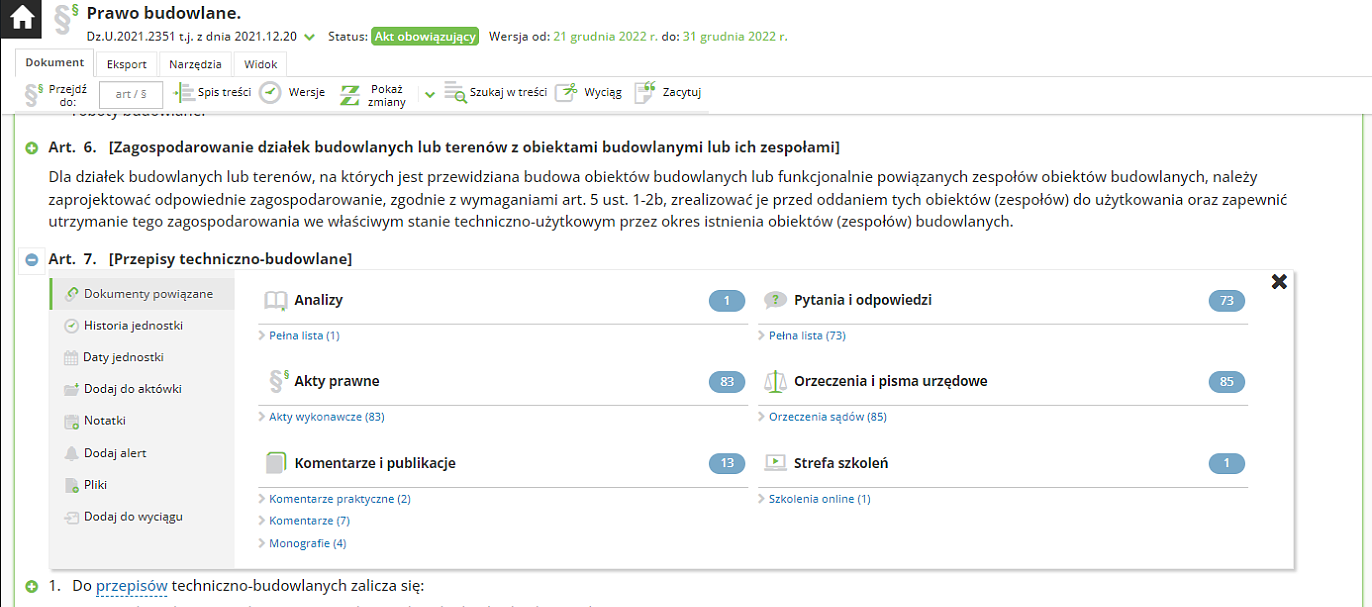Image resolution: width=1372 pixels, height=607 pixels.
Task: Click the Wyciąg extract icon
Action: click(x=567, y=93)
